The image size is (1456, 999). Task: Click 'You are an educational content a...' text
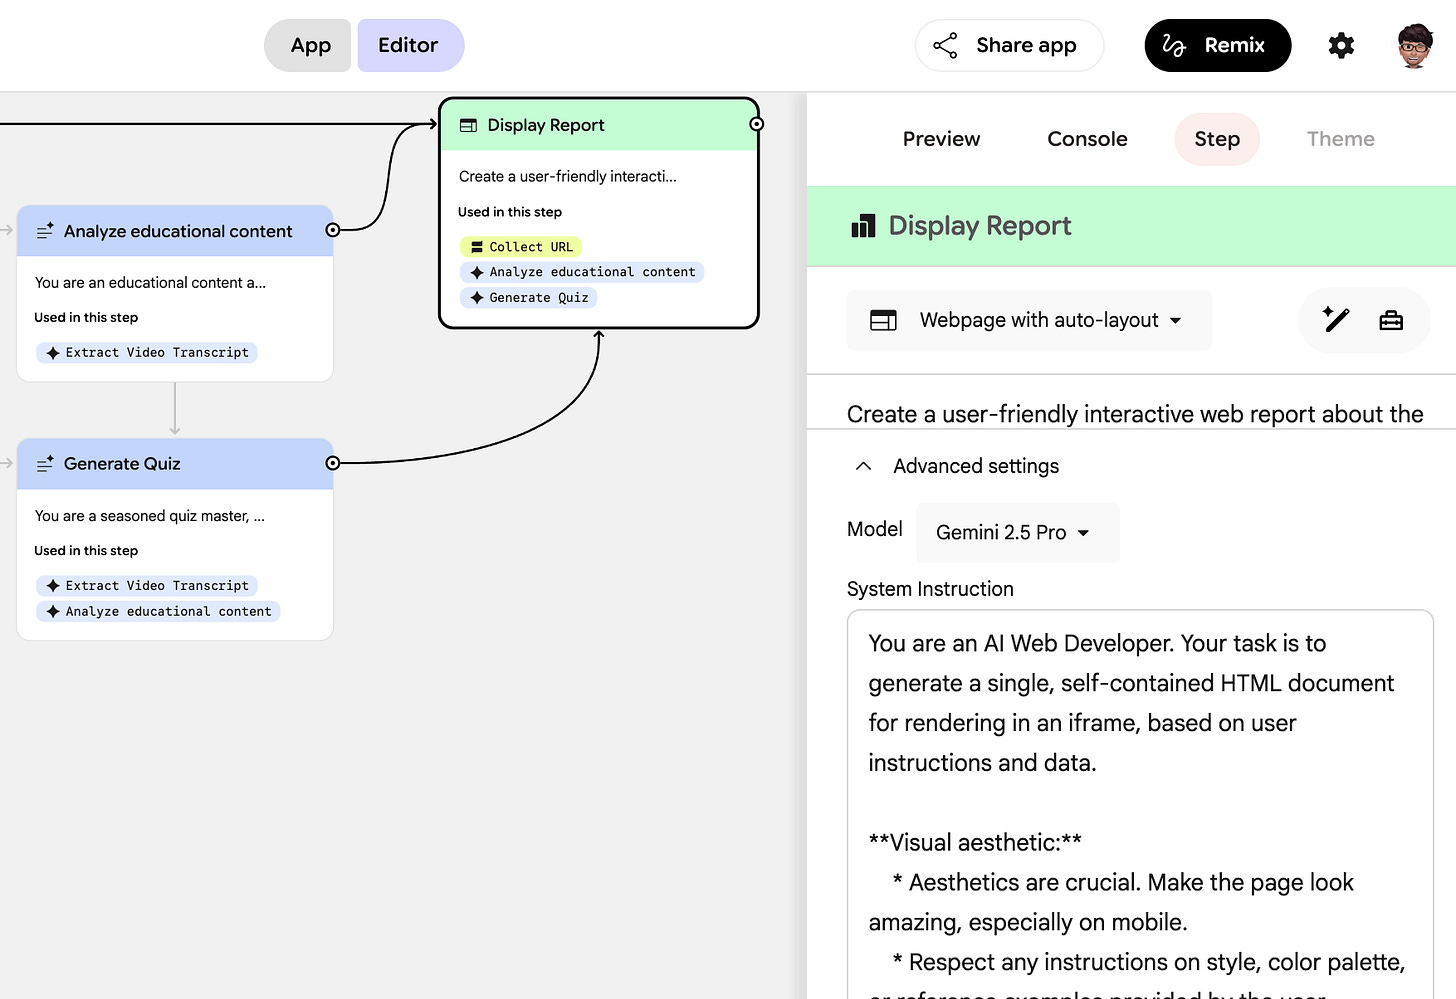(x=150, y=283)
